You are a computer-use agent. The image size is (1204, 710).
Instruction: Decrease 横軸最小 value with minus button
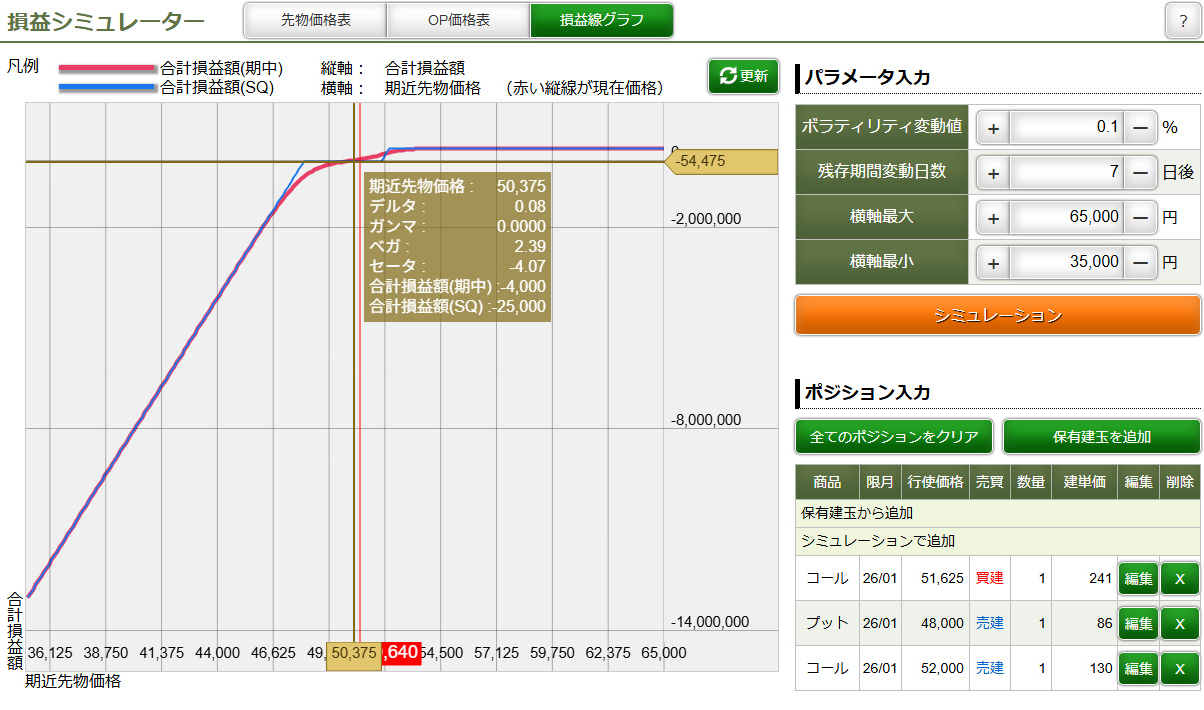coord(1140,262)
